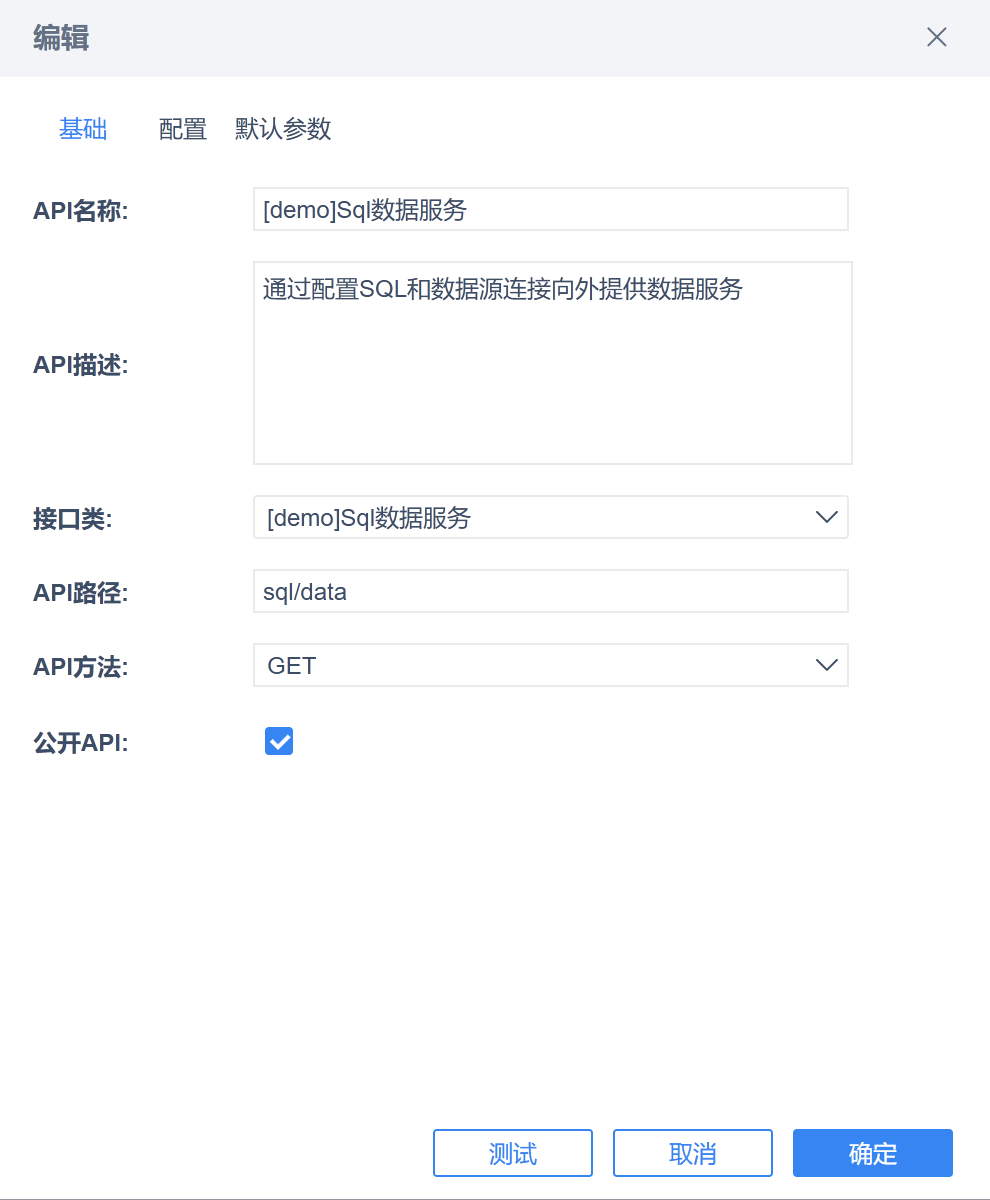Click the API路径 field containing sql/data
Screen dimensions: 990x1200
pos(551,591)
